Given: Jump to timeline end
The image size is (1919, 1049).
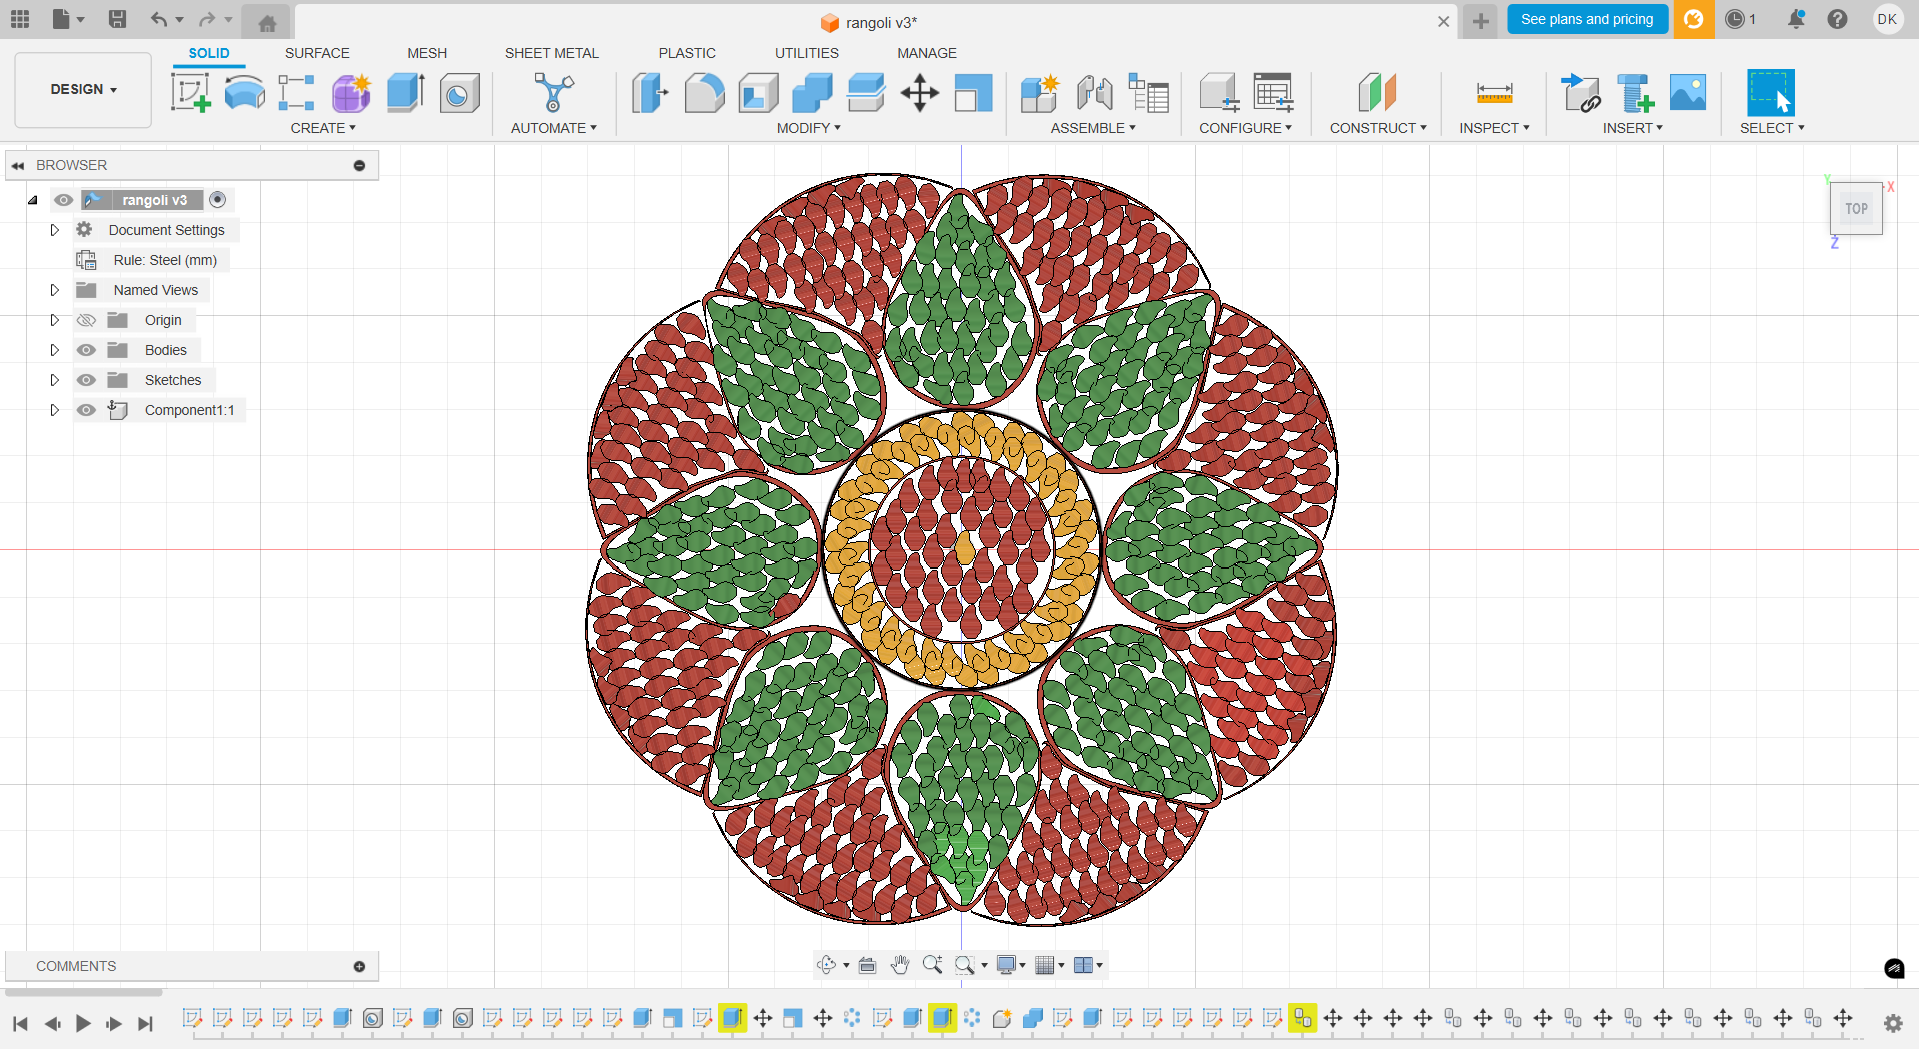Looking at the screenshot, I should [x=145, y=1023].
